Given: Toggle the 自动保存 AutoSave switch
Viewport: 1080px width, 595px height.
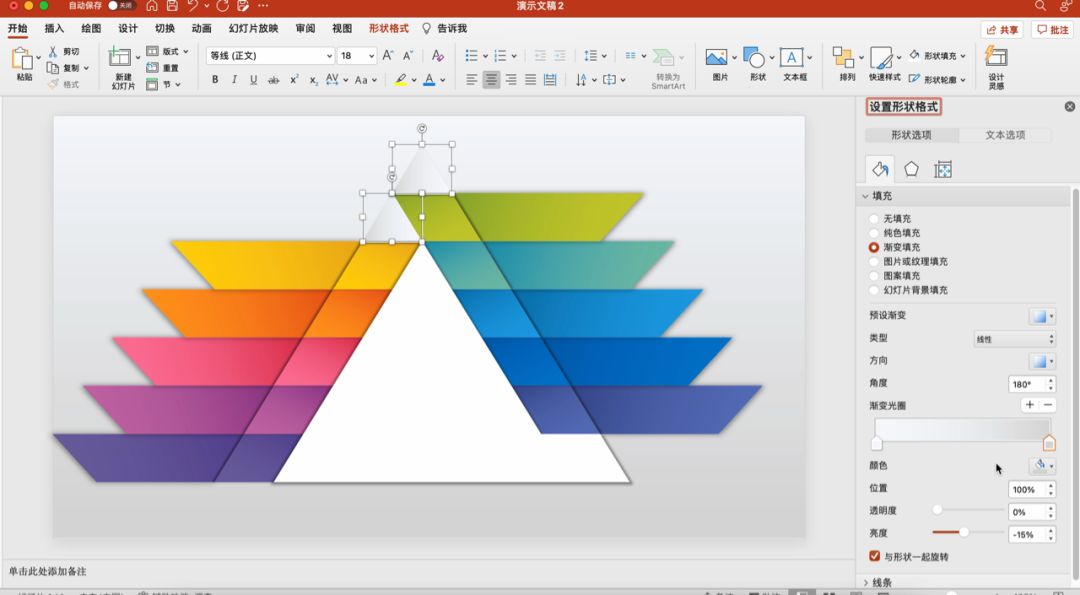Looking at the screenshot, I should point(121,6).
